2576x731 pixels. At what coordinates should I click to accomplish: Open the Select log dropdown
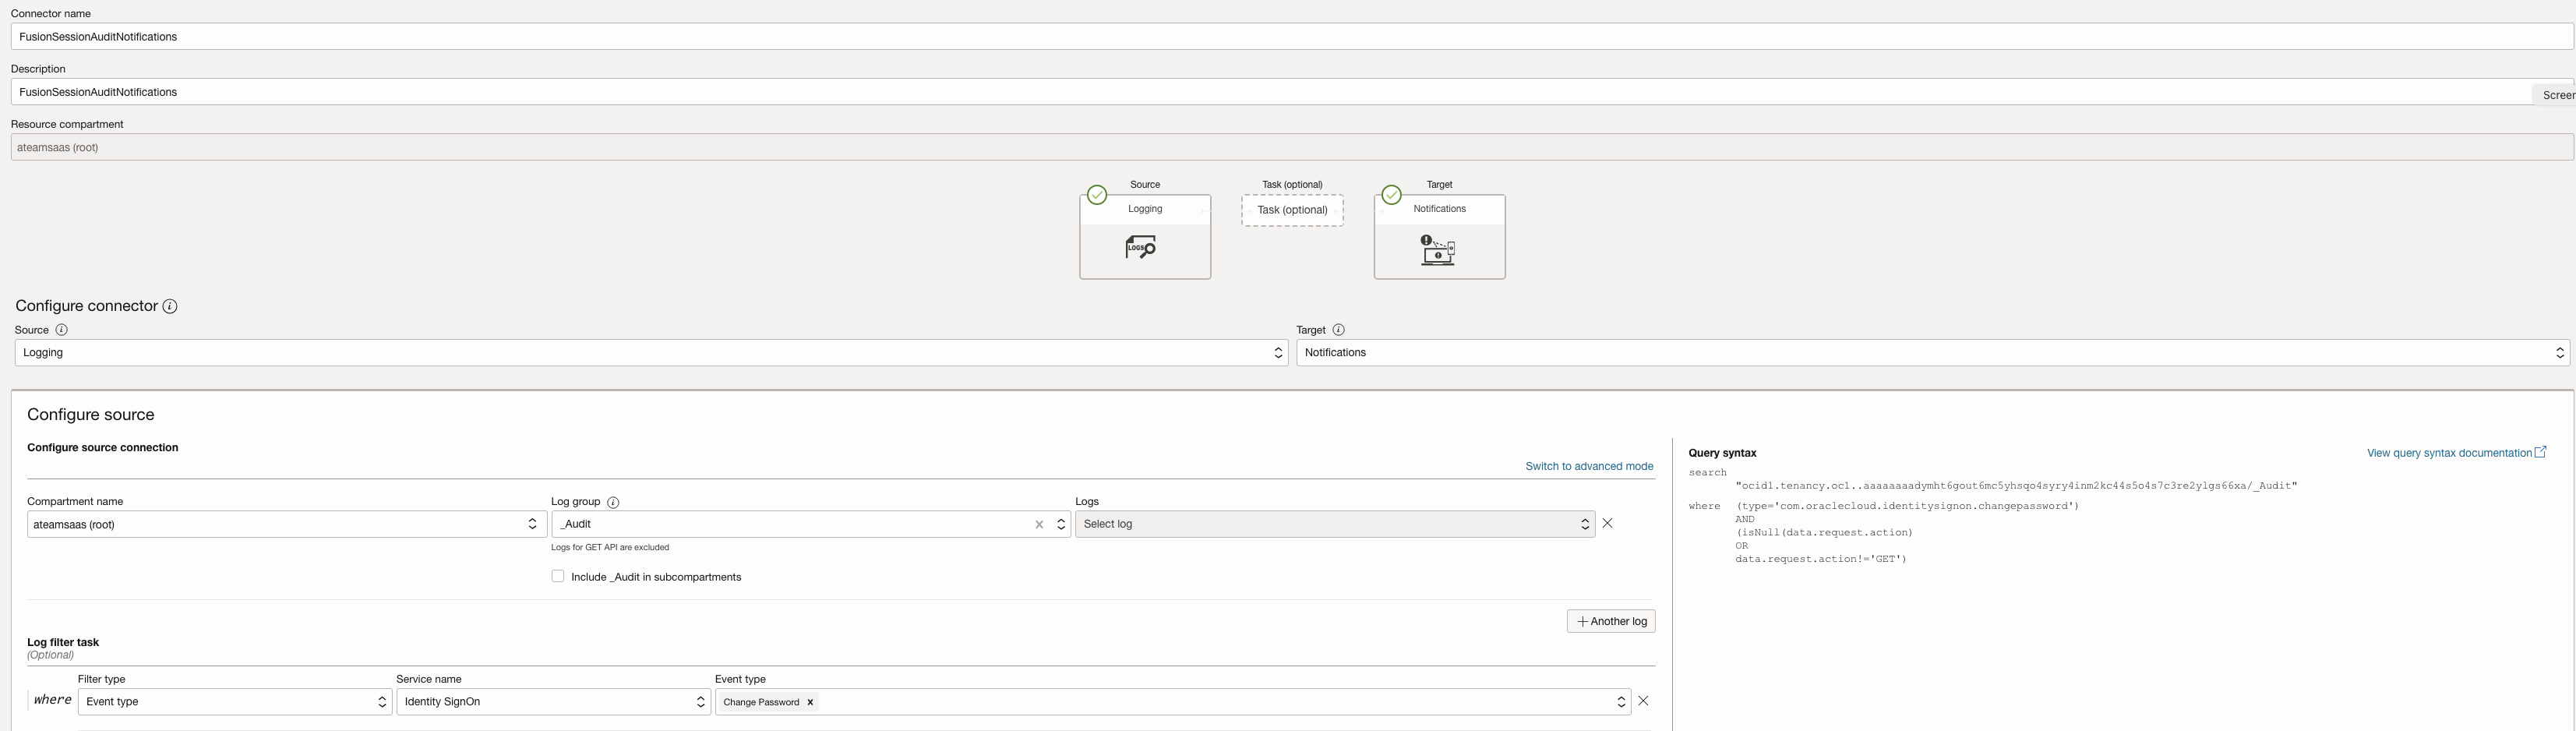tap(1334, 525)
